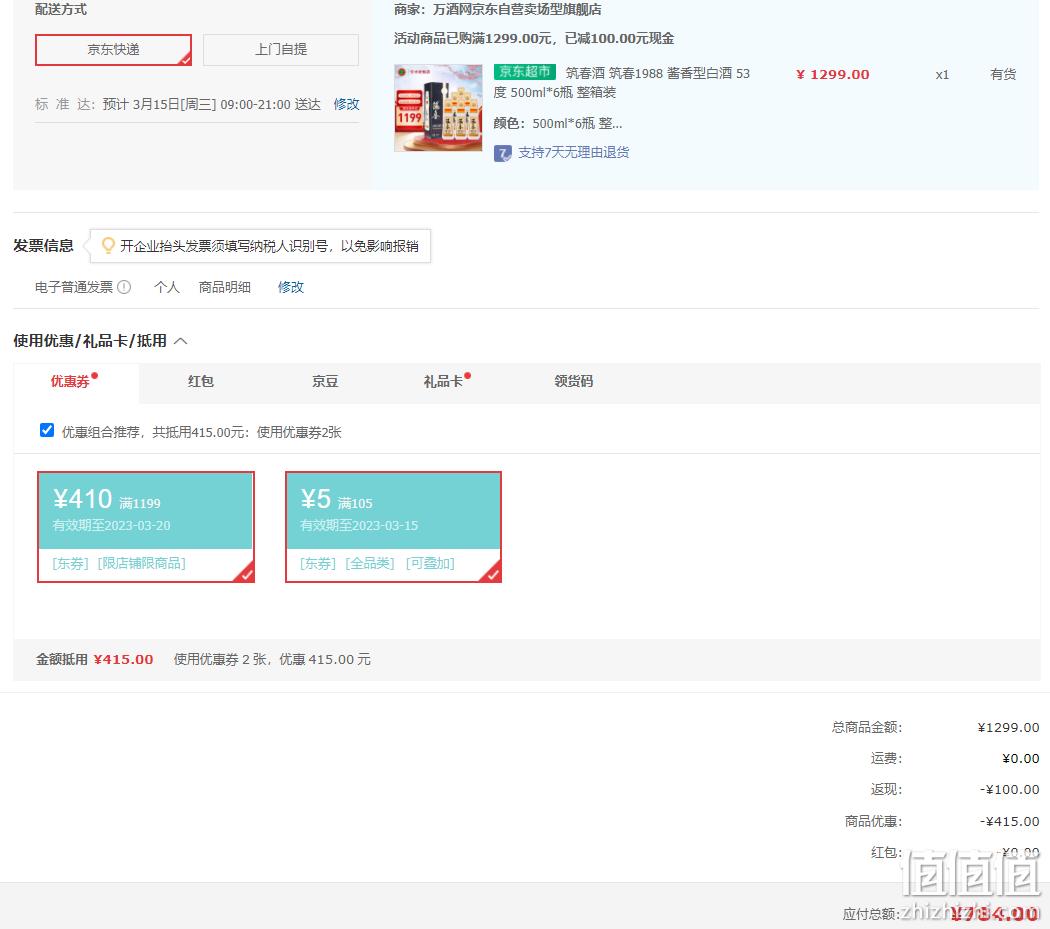1050x929 pixels.
Task: Click 商品优惠 value -¥415.00
Action: (1010, 821)
